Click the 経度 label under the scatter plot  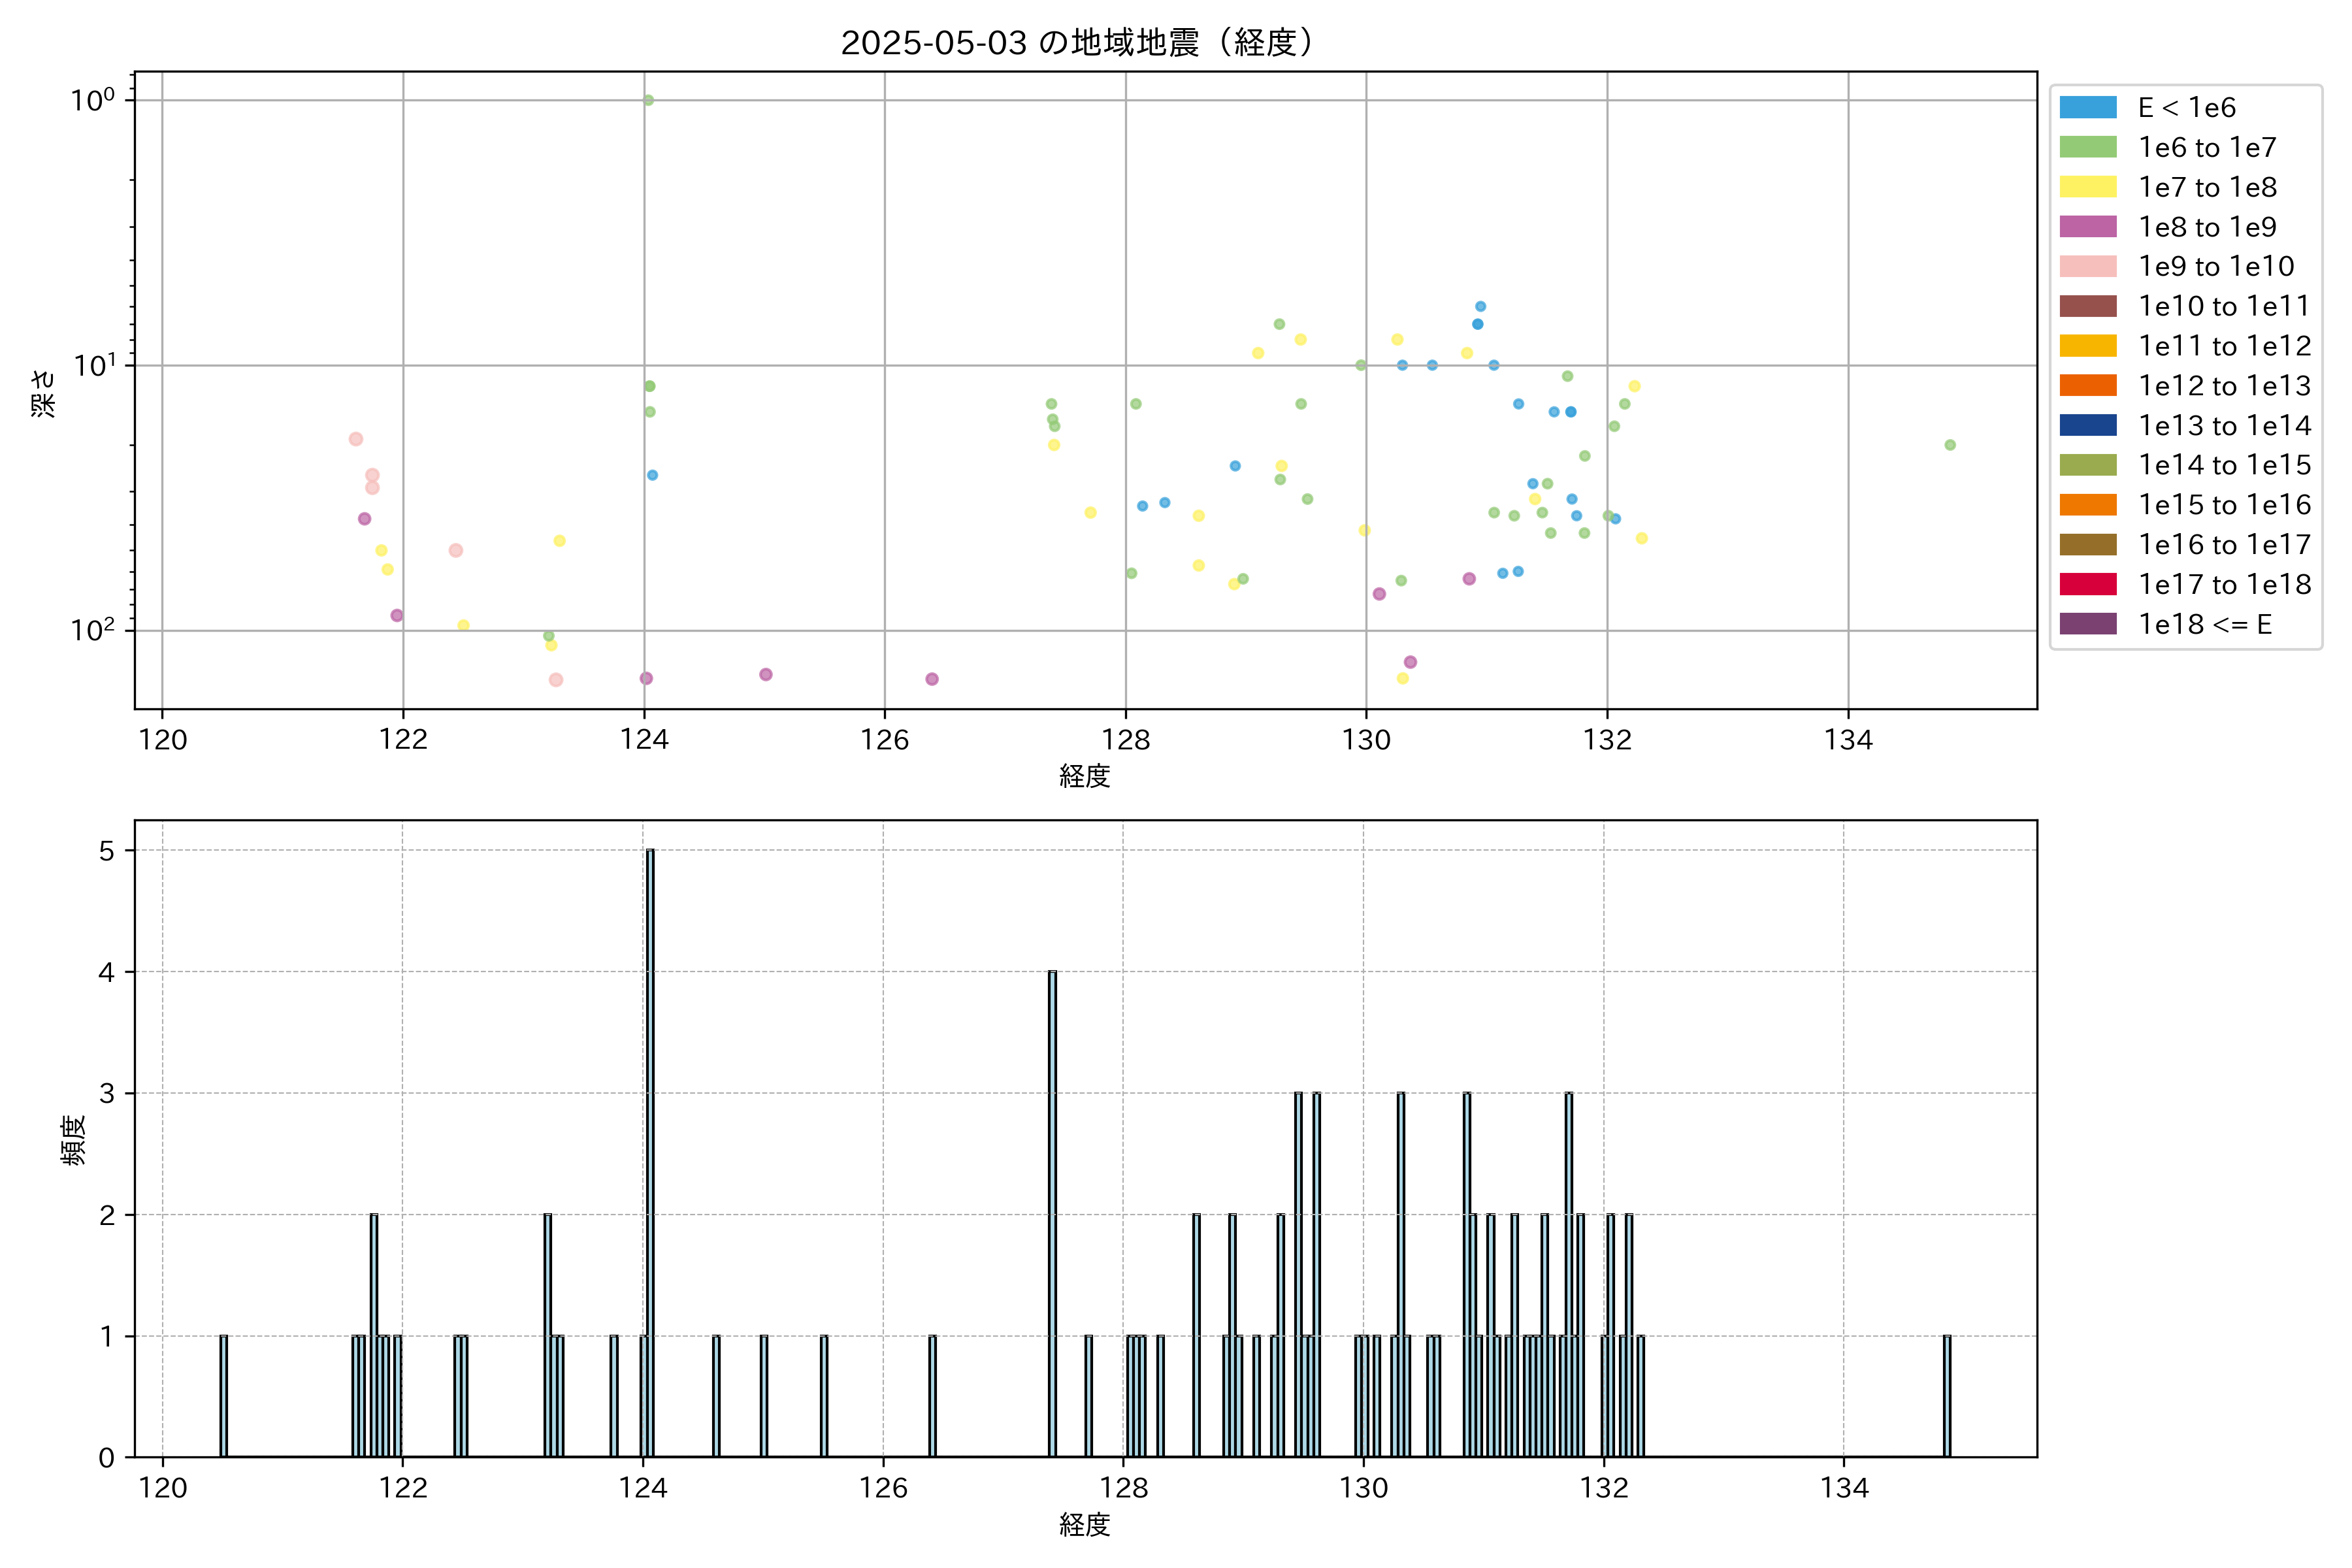pyautogui.click(x=1084, y=776)
